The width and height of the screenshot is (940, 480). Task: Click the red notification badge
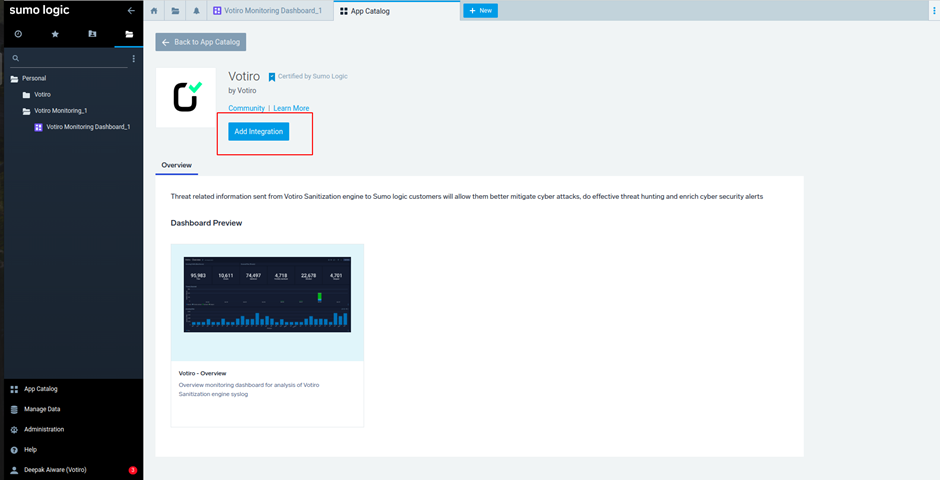[132, 470]
